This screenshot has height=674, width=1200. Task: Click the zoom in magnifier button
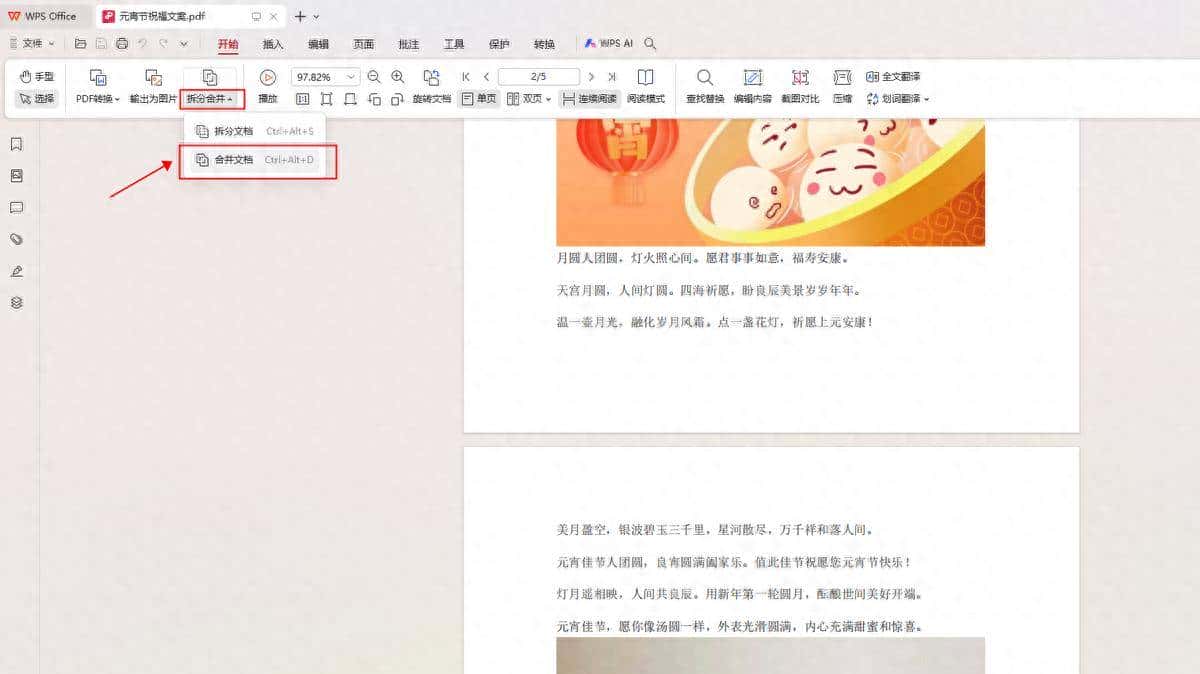click(x=397, y=75)
